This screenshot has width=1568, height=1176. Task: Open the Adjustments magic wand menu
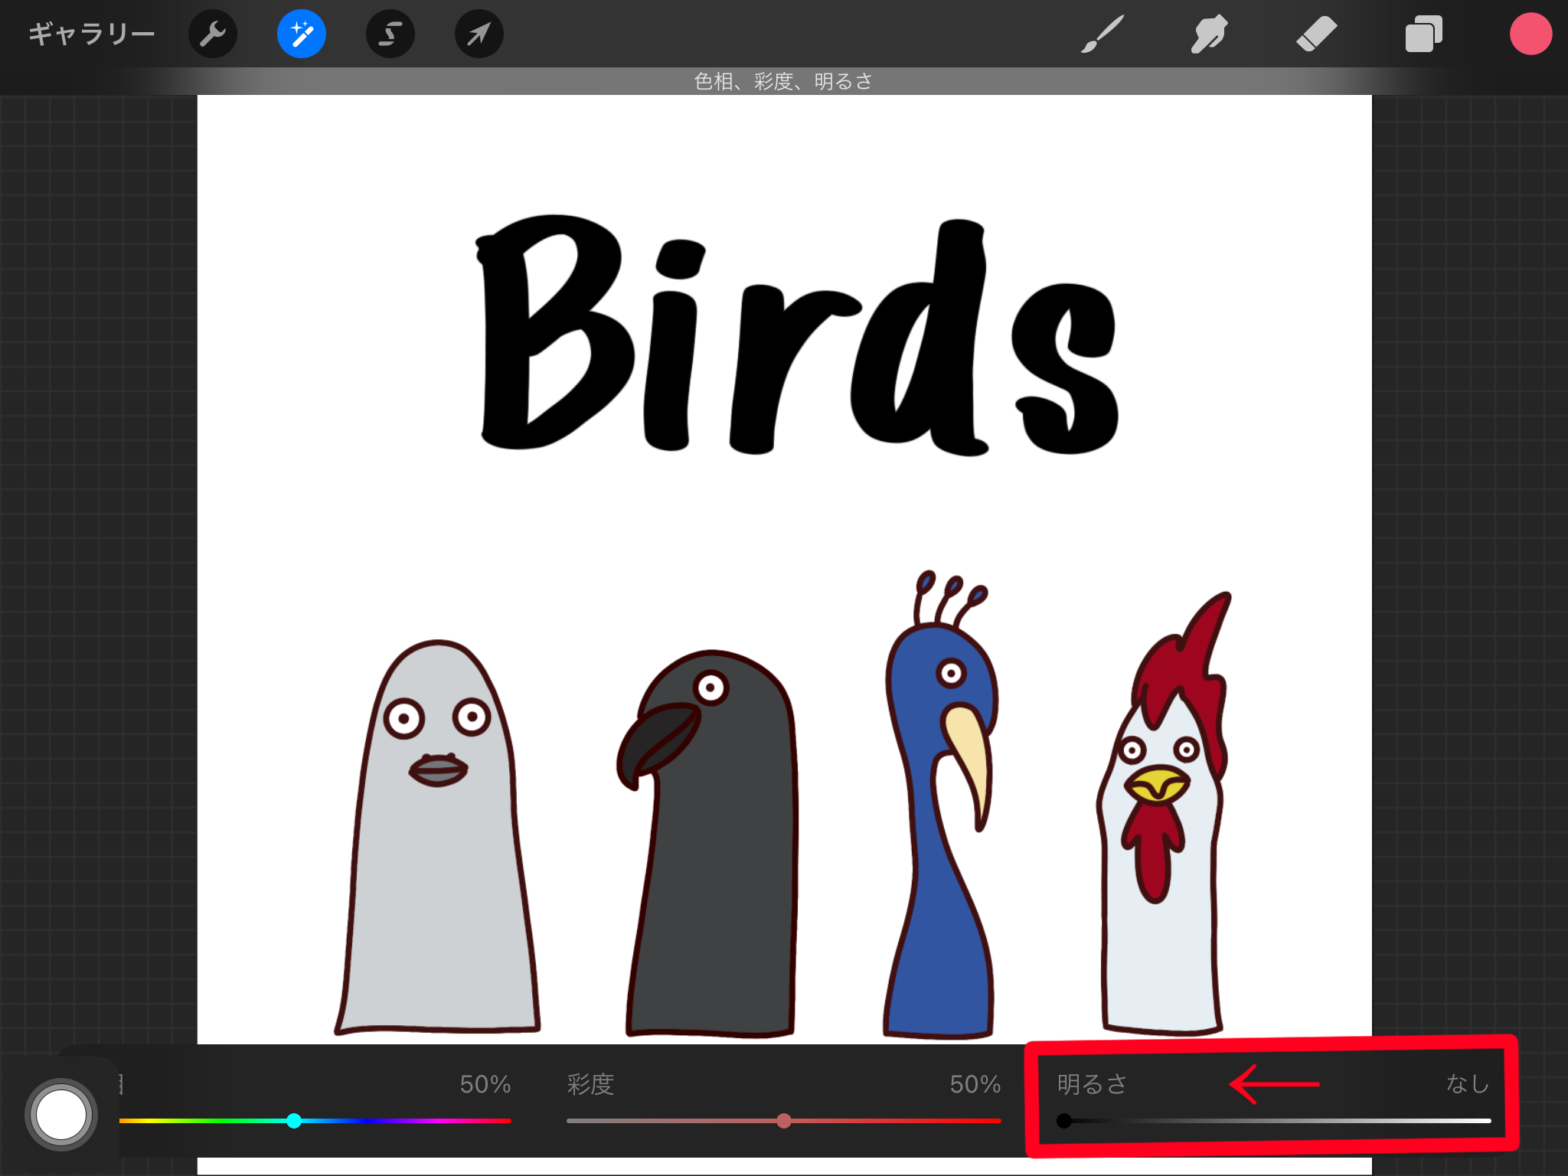click(x=301, y=34)
